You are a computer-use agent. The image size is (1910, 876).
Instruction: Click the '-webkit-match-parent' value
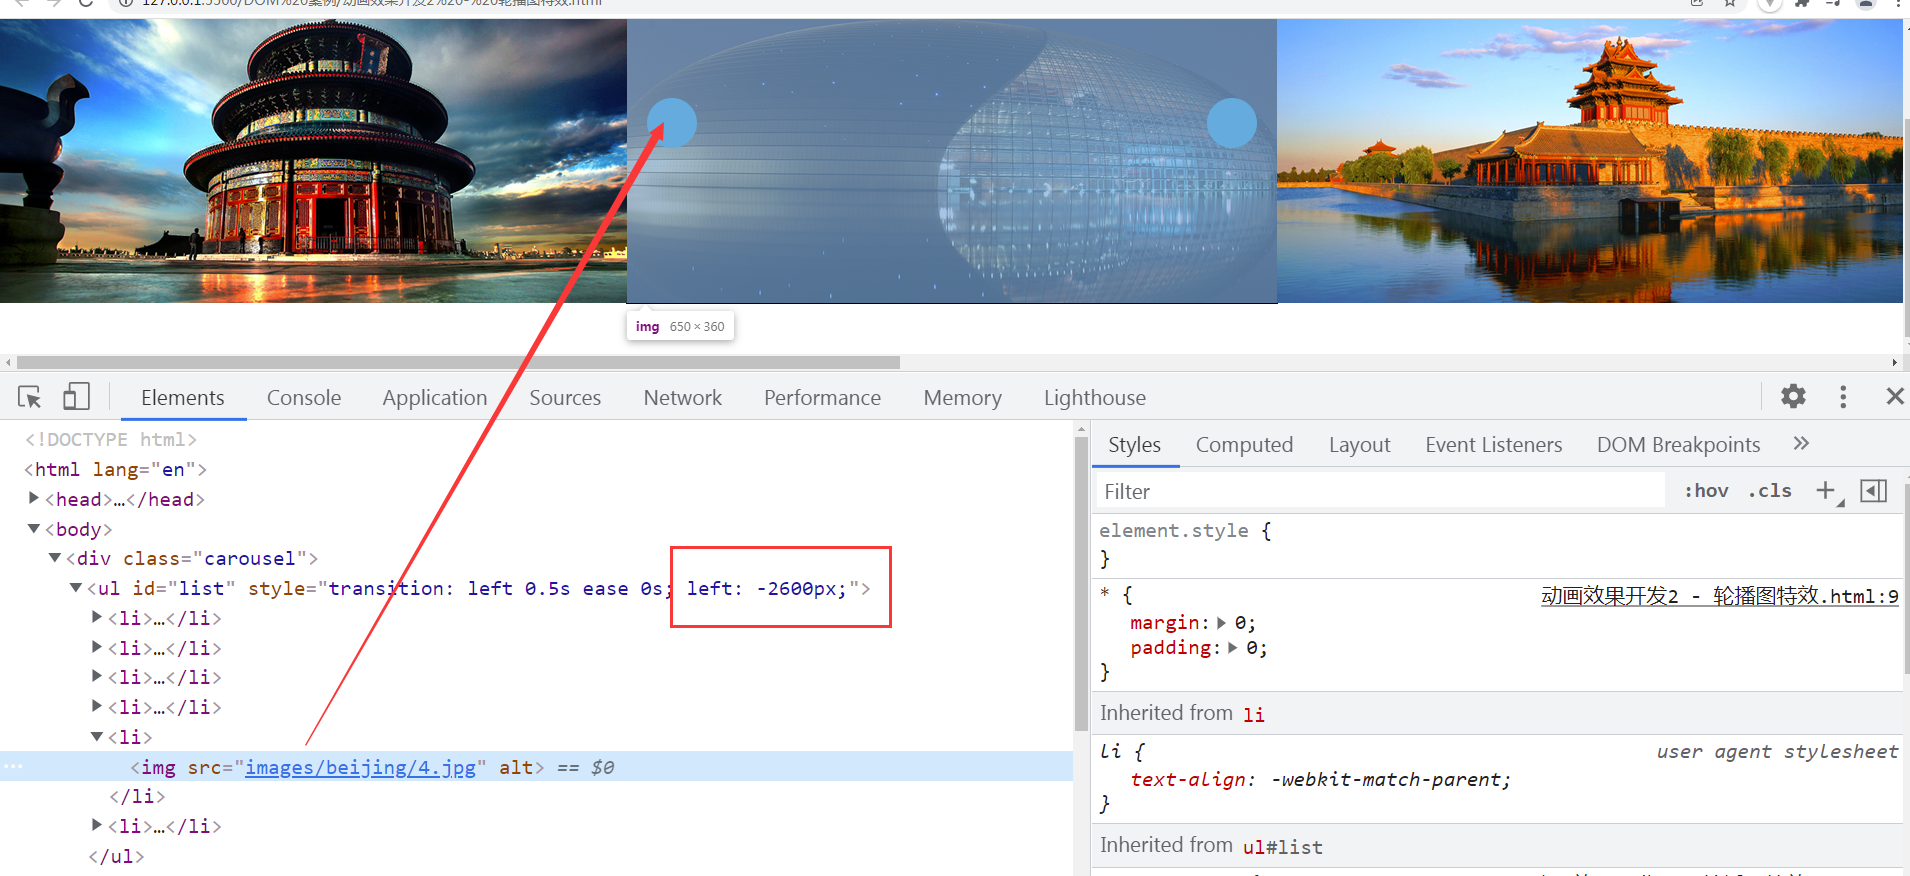[1387, 780]
